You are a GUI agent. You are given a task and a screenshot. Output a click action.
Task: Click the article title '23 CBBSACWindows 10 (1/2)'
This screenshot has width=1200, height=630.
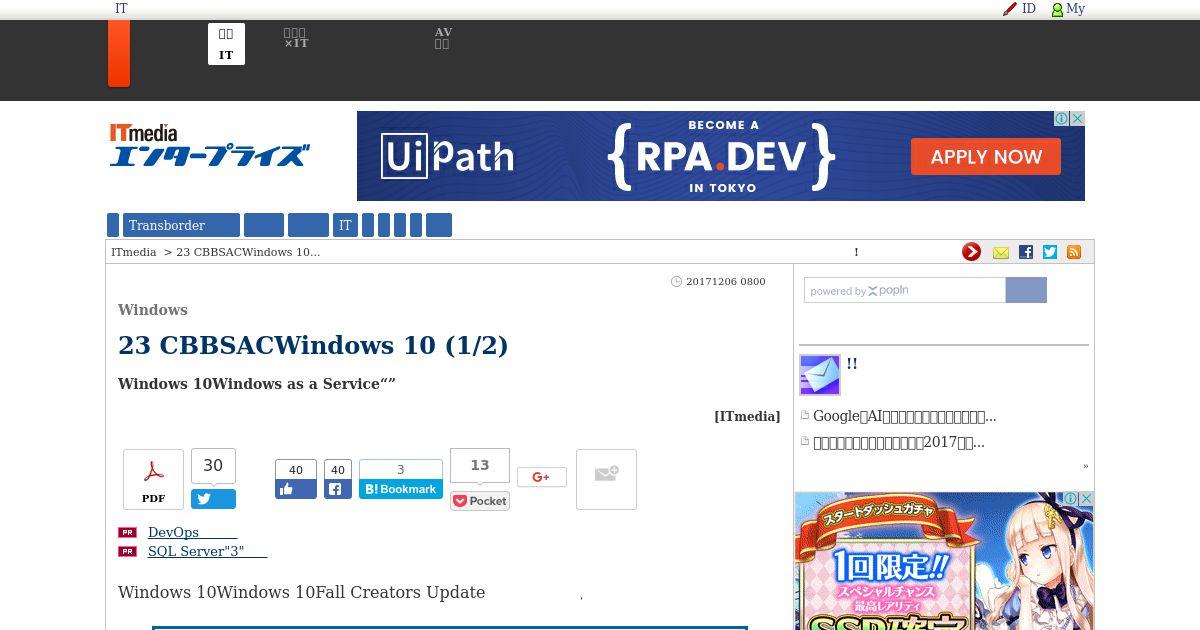point(313,345)
